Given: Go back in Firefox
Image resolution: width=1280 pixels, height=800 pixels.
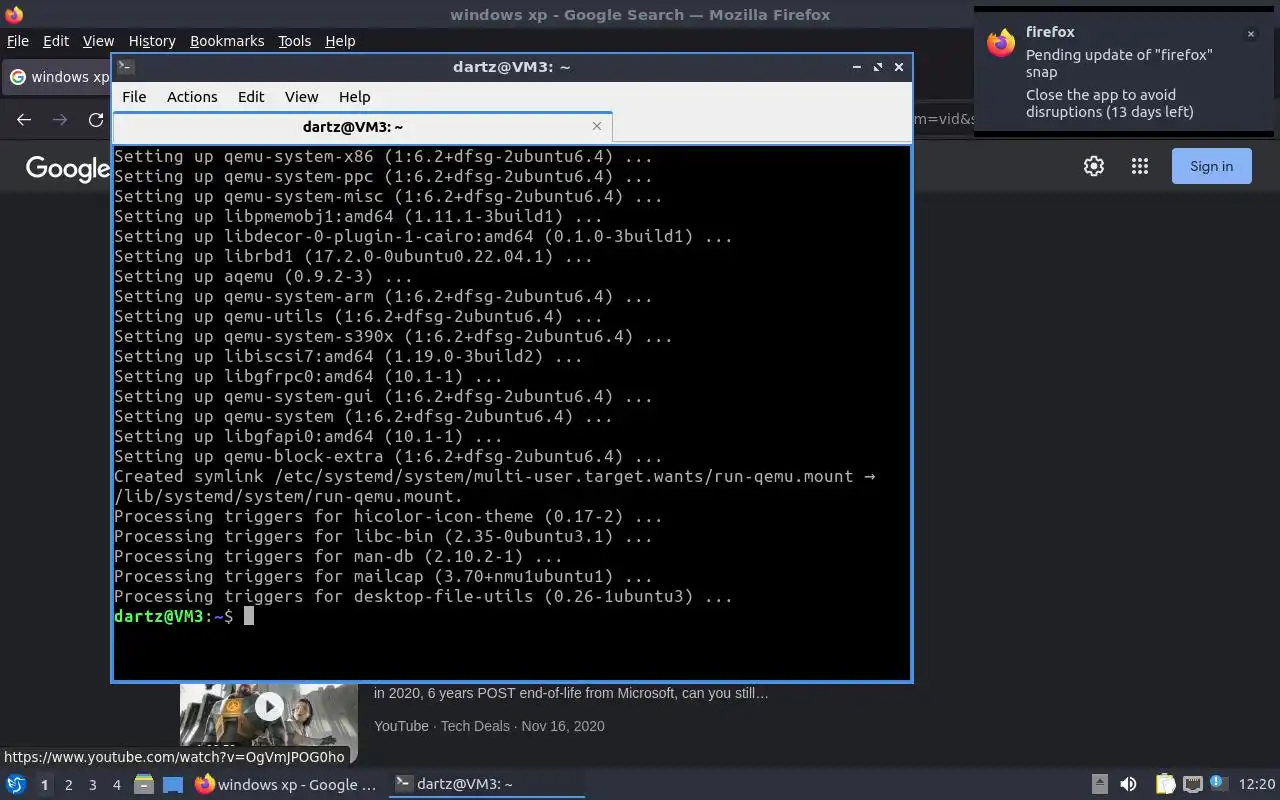Looking at the screenshot, I should pos(24,119).
